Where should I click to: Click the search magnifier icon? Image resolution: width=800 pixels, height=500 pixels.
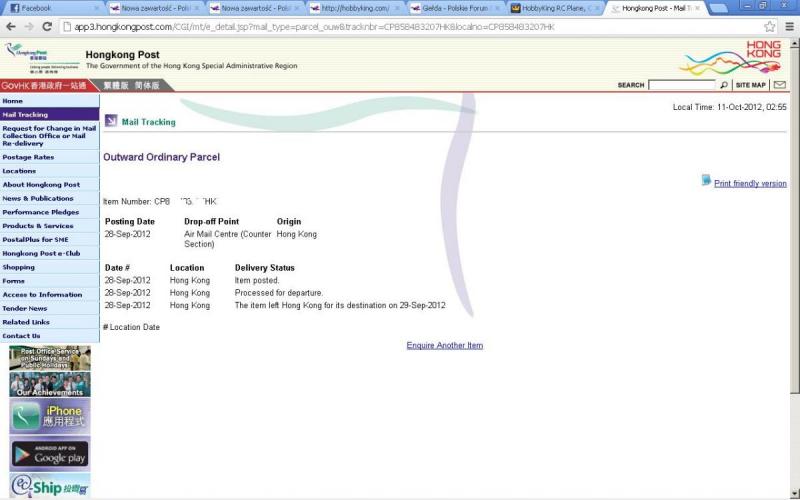[x=724, y=85]
